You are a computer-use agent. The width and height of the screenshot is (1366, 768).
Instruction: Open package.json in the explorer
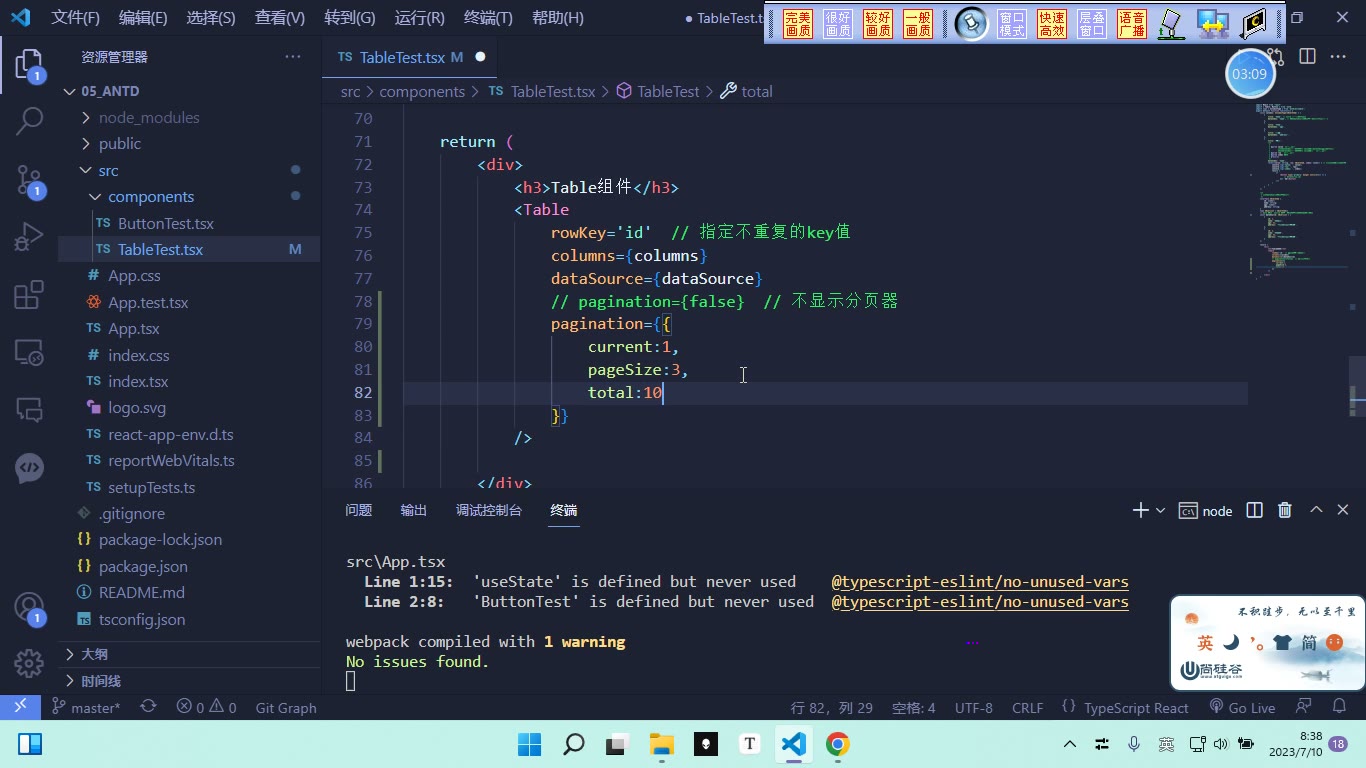(143, 566)
